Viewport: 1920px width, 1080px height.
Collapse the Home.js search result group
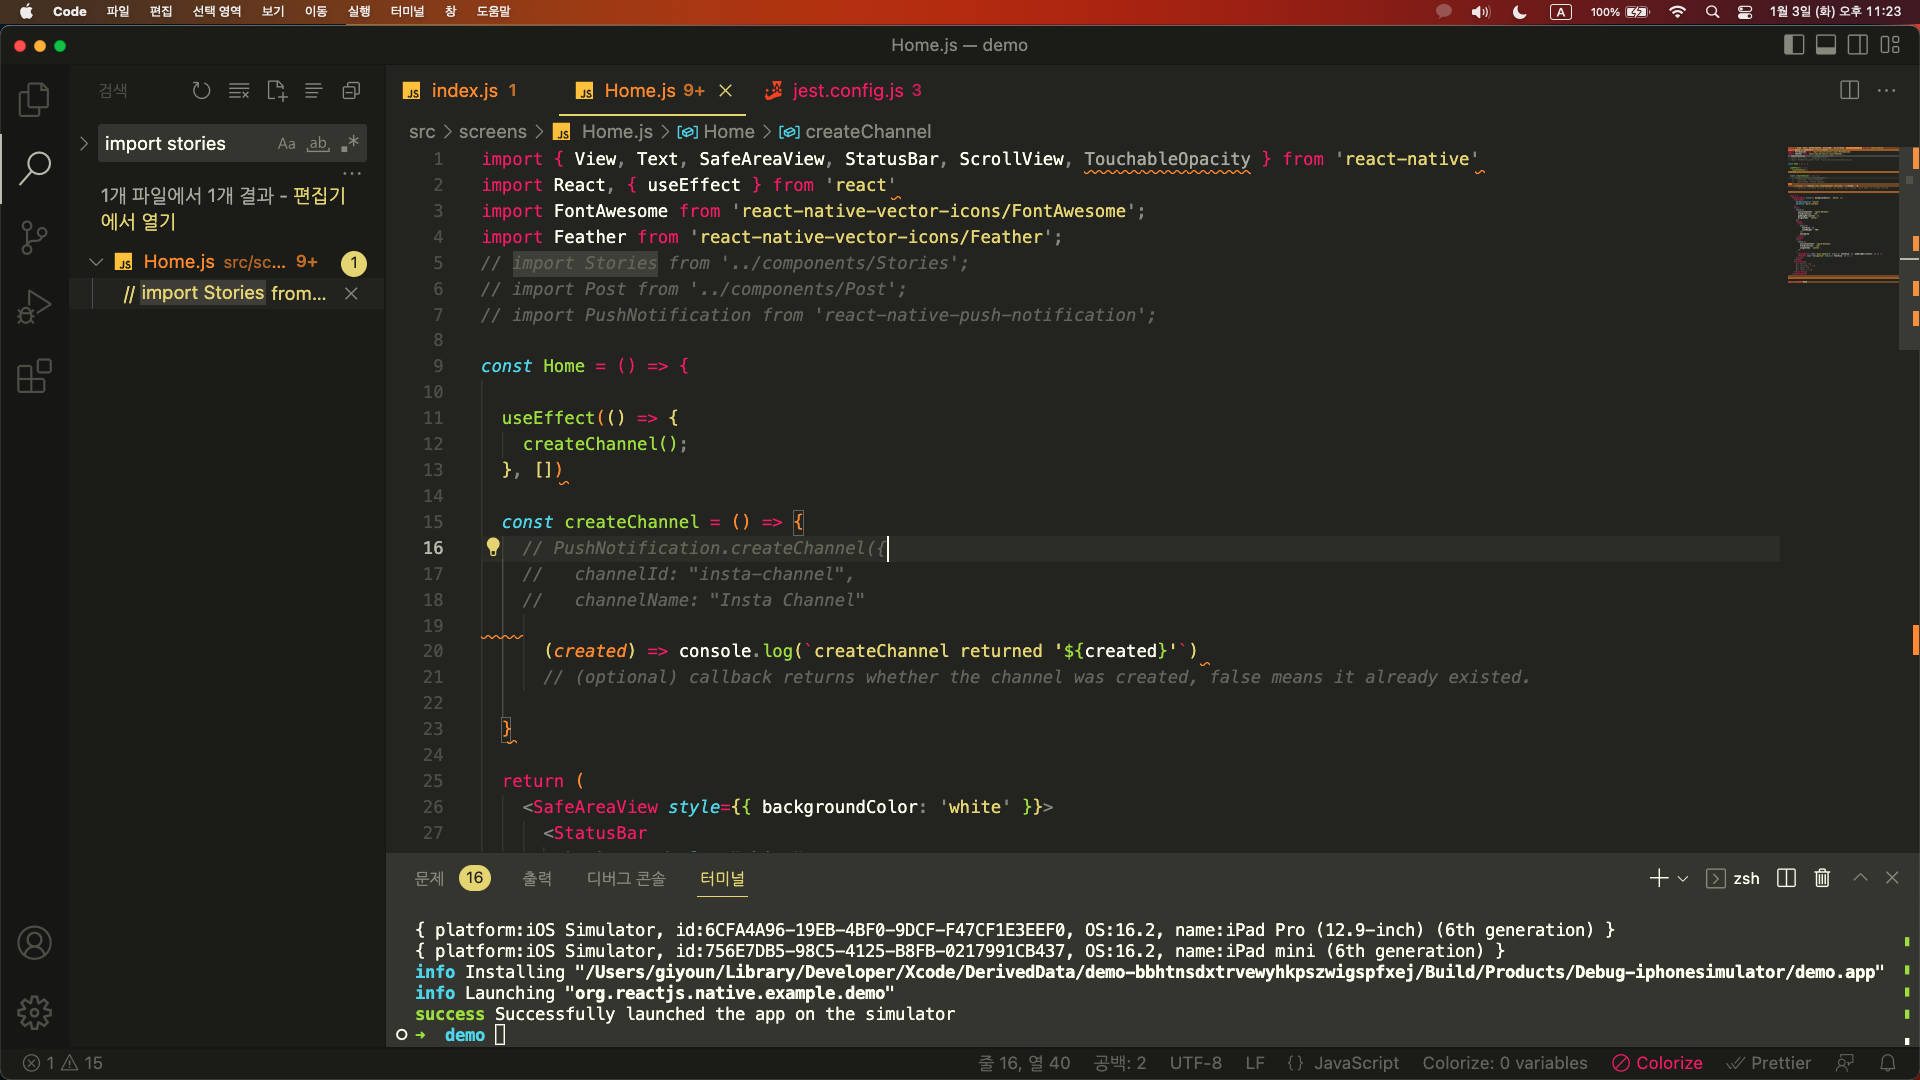[96, 262]
